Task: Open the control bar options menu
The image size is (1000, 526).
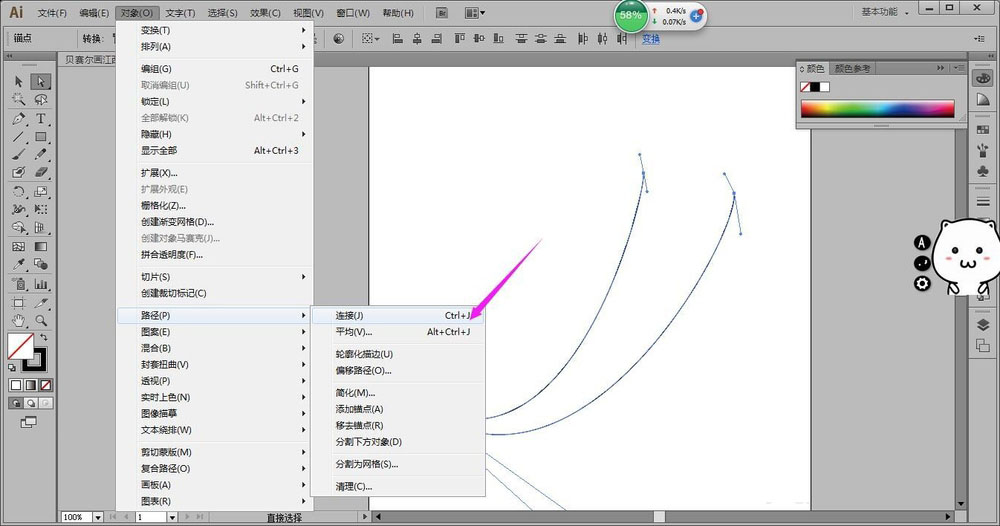Action: [980, 39]
